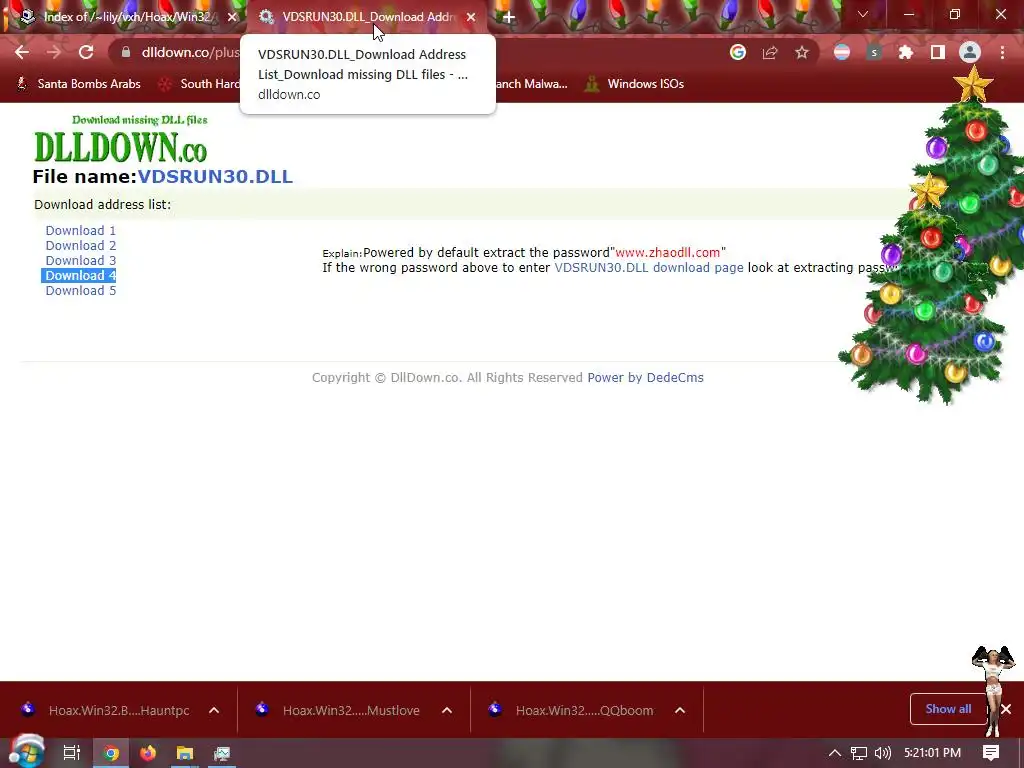
Task: Launch Firefox from the taskbar
Action: point(148,753)
